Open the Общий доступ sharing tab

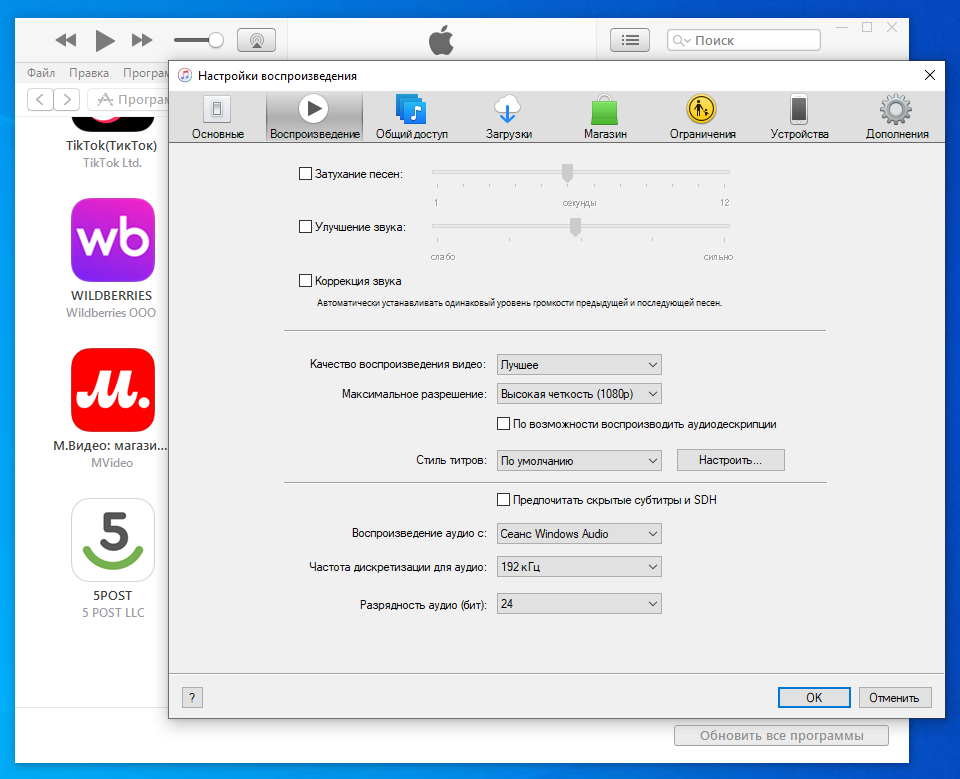(x=411, y=117)
